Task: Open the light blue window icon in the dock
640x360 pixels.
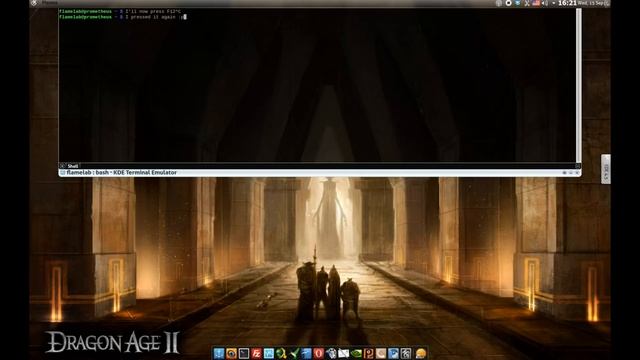Action: click(269, 353)
